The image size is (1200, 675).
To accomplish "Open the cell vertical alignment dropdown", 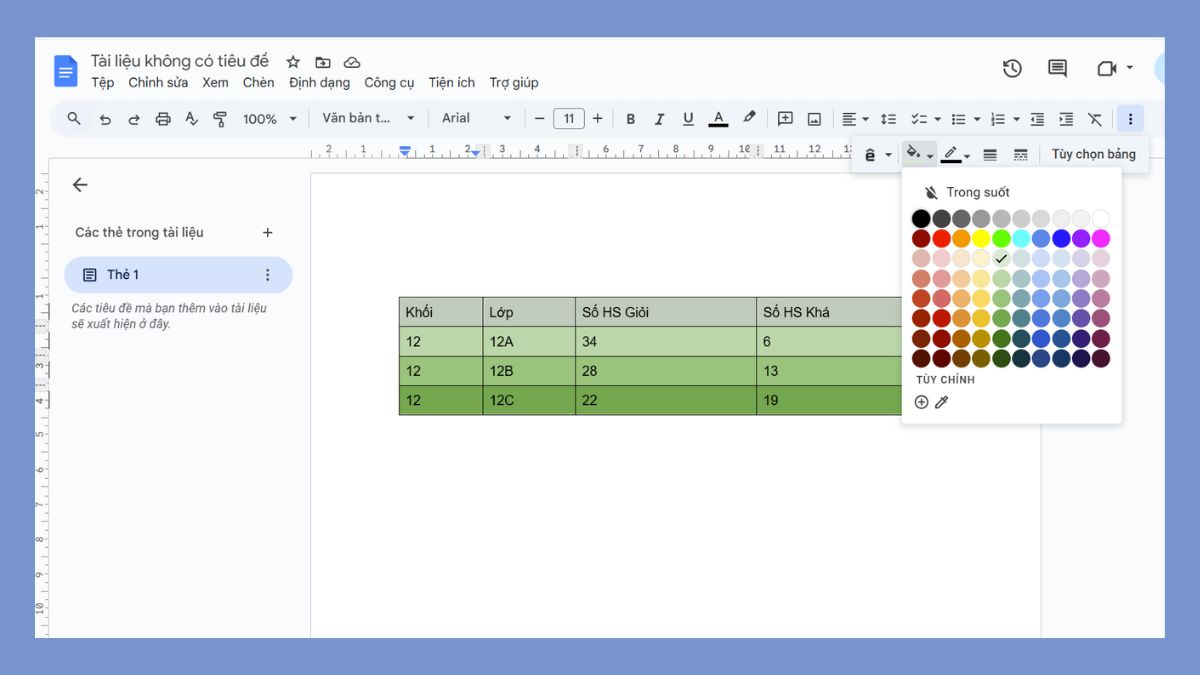I will point(877,155).
